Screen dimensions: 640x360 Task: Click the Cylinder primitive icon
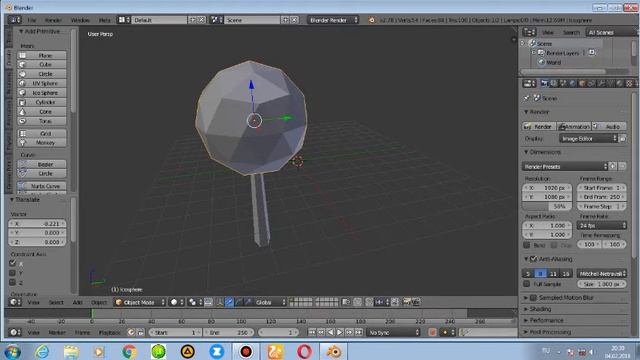pyautogui.click(x=22, y=102)
